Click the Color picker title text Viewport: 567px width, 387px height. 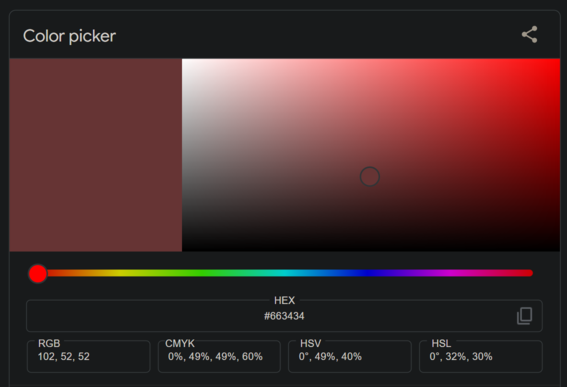69,36
